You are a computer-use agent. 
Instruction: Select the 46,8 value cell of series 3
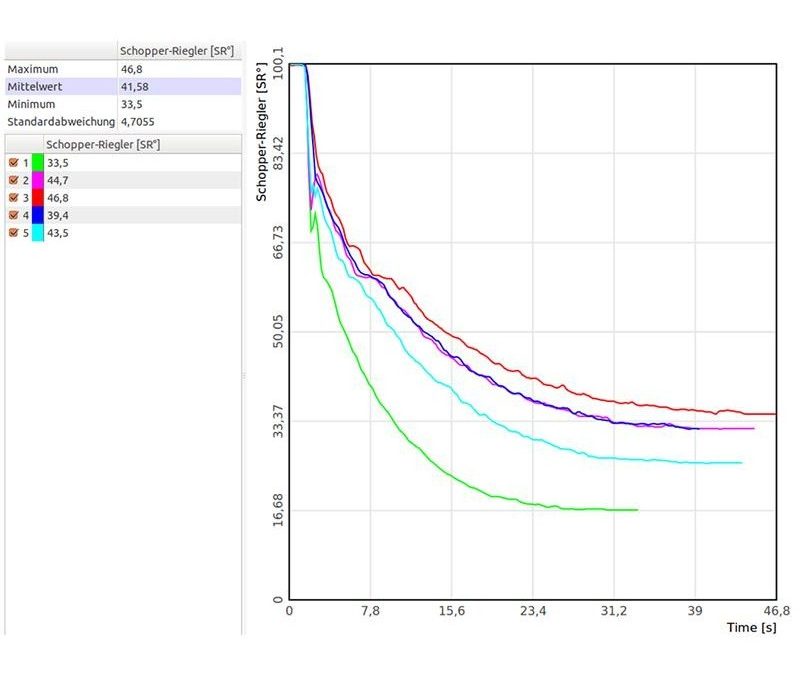[59, 198]
